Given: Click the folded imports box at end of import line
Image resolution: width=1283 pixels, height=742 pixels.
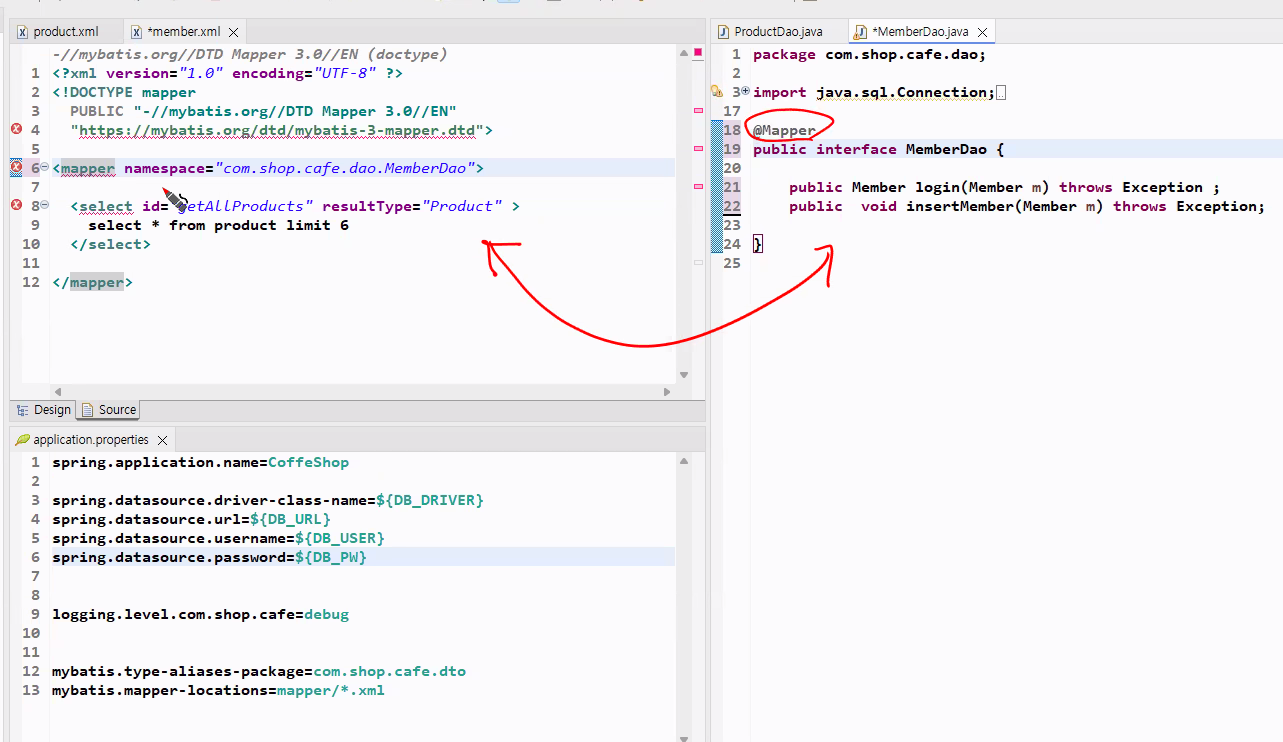Looking at the screenshot, I should [x=1002, y=93].
